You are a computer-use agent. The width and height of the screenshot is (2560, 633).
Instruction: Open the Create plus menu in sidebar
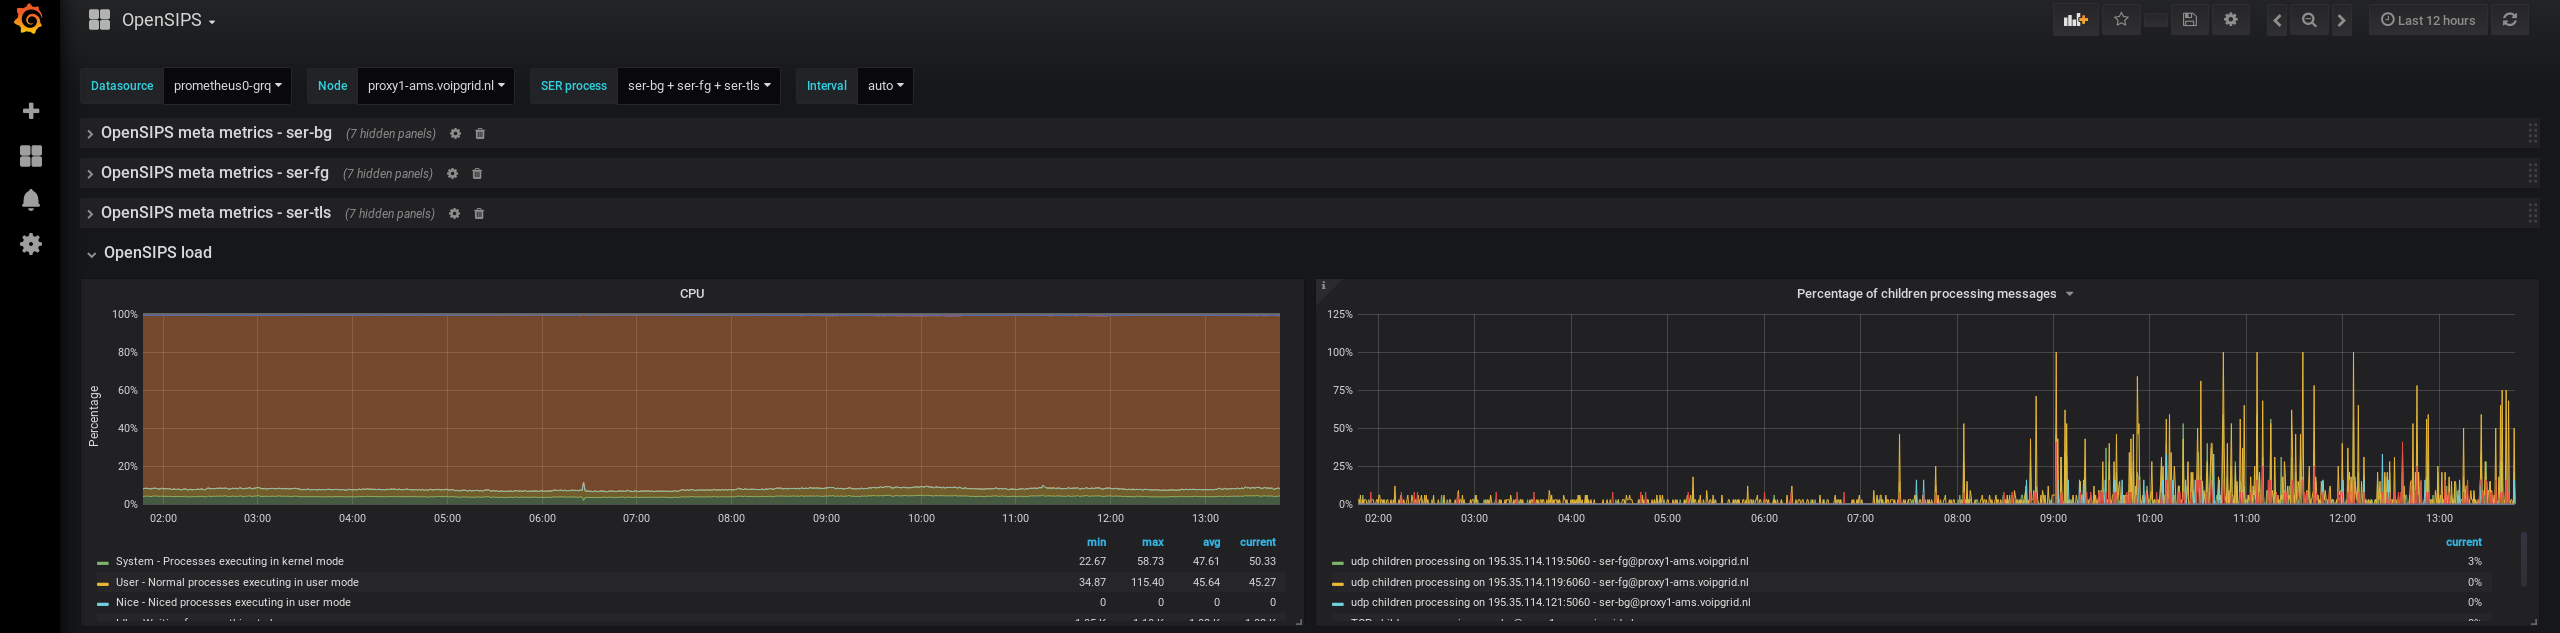pos(31,111)
